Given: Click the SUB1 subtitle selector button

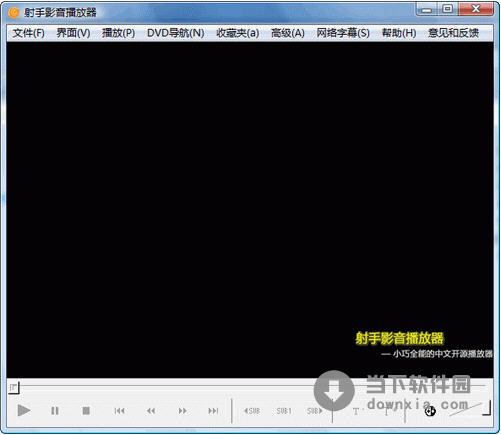Looking at the screenshot, I should point(284,411).
